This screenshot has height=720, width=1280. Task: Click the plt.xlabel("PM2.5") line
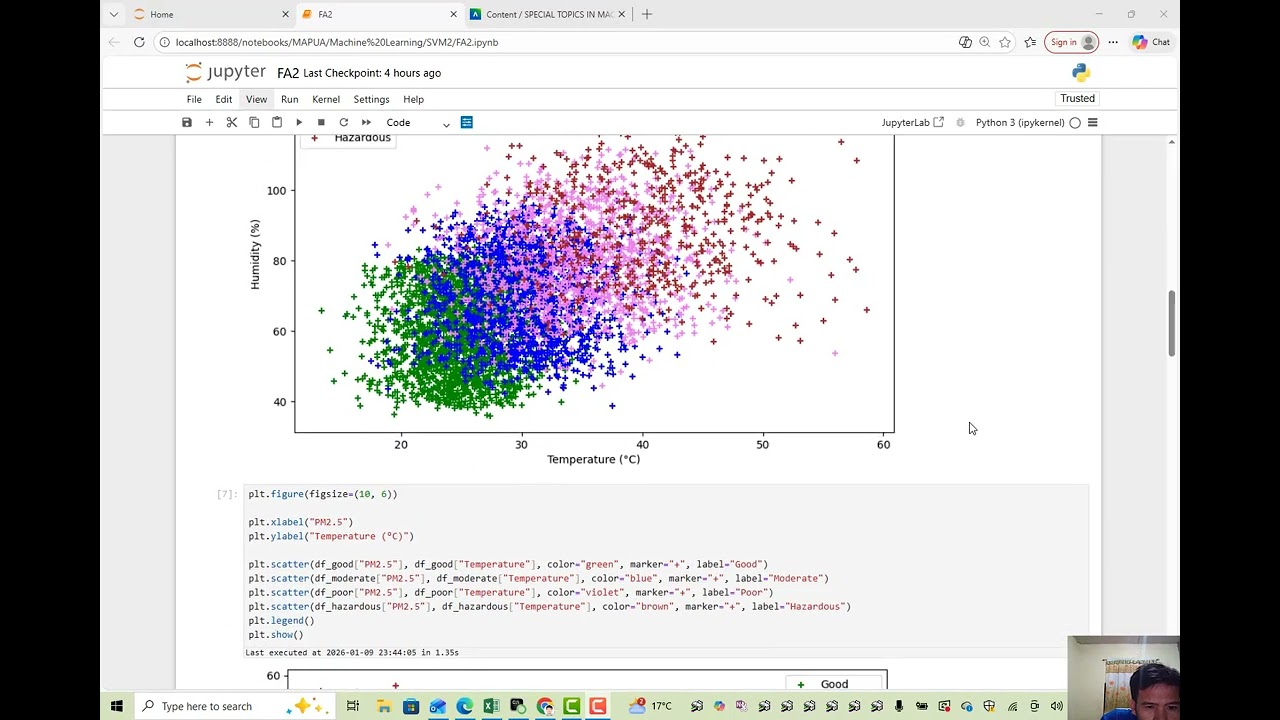pos(301,522)
